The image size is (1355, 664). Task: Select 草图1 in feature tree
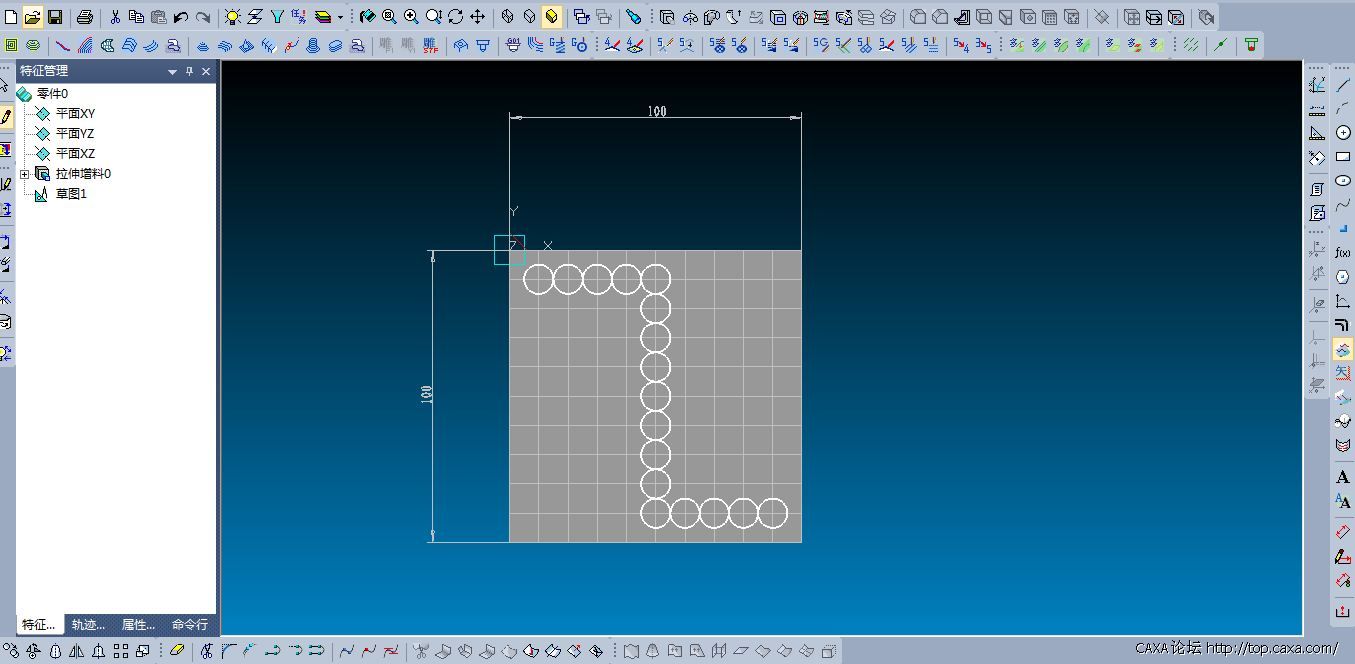(70, 194)
